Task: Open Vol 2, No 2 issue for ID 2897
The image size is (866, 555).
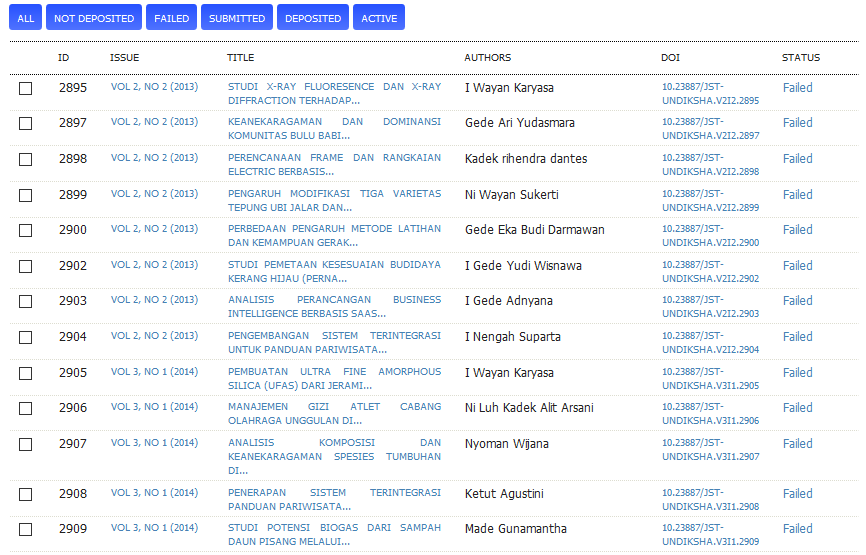Action: (x=154, y=122)
